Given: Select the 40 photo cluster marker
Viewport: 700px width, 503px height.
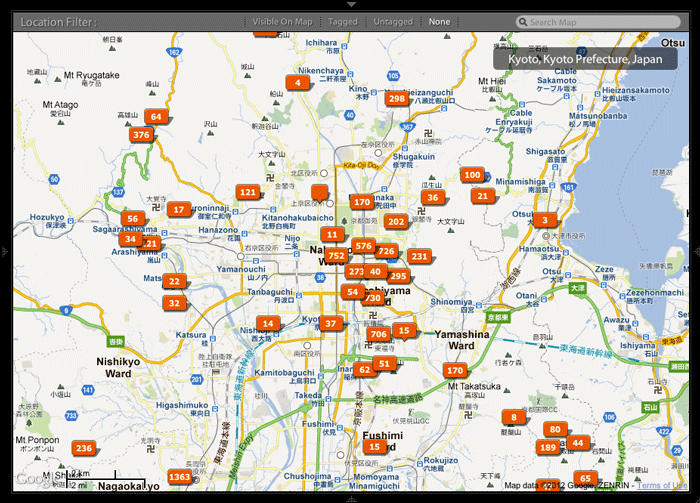Looking at the screenshot, I should tap(375, 271).
